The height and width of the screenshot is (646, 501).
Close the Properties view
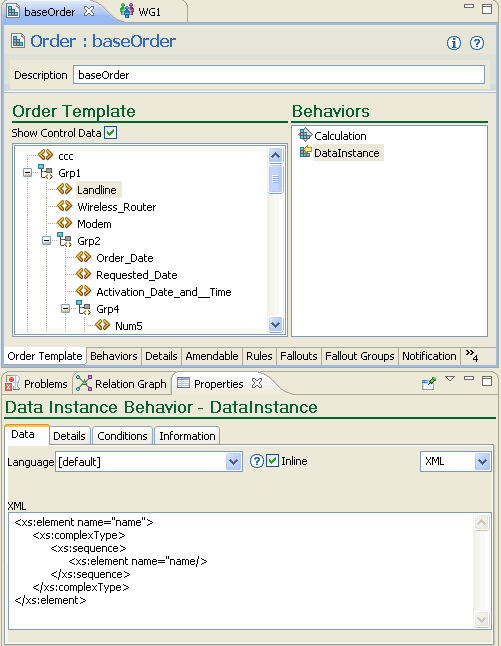tap(257, 383)
